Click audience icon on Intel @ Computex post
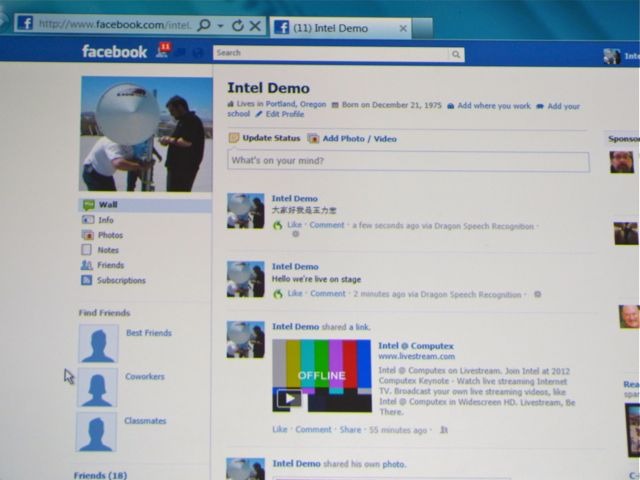Screen dimensions: 640x480 point(444,430)
